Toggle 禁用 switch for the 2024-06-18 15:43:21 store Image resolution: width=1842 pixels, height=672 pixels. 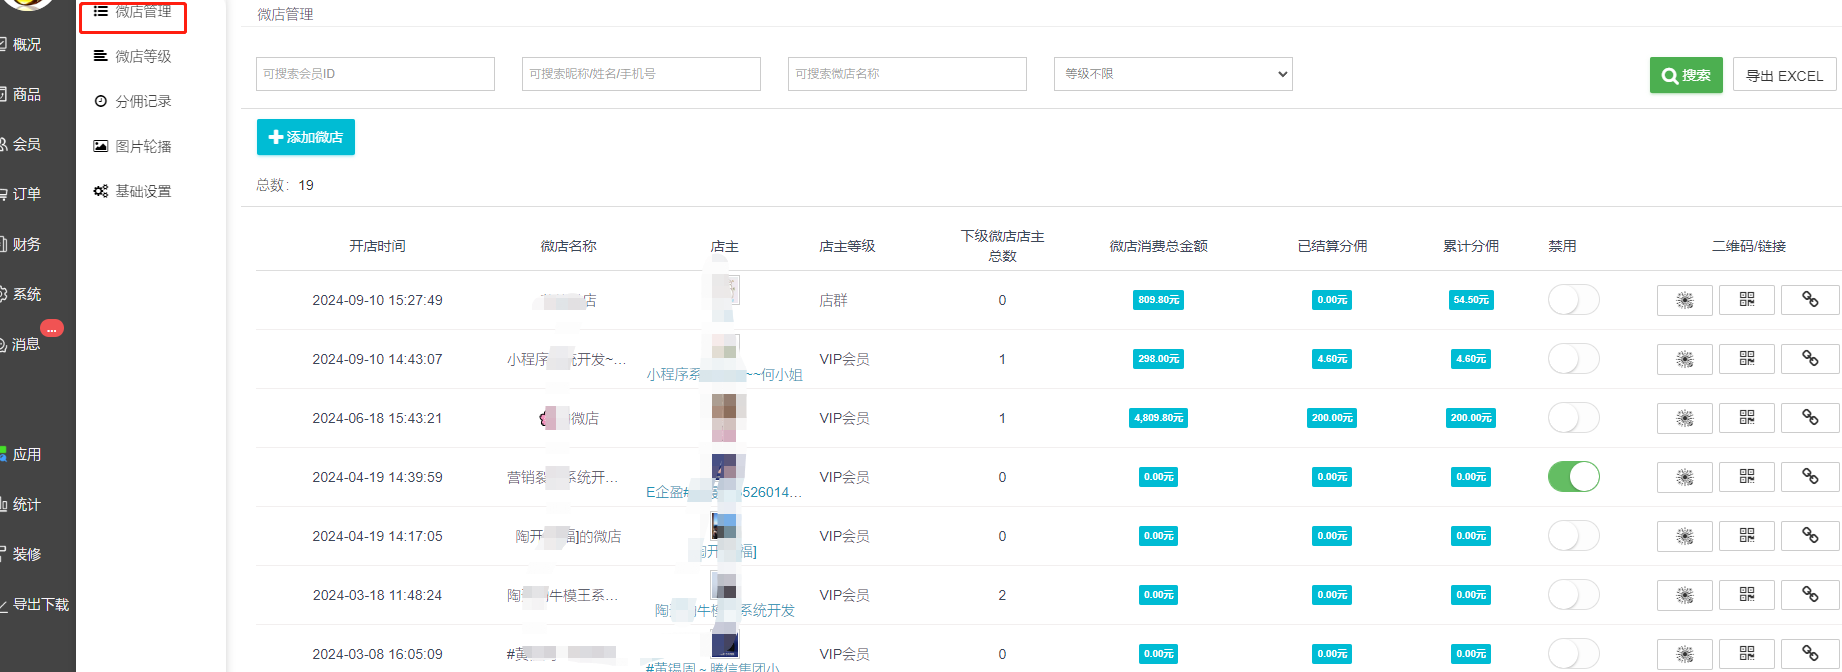(1573, 418)
